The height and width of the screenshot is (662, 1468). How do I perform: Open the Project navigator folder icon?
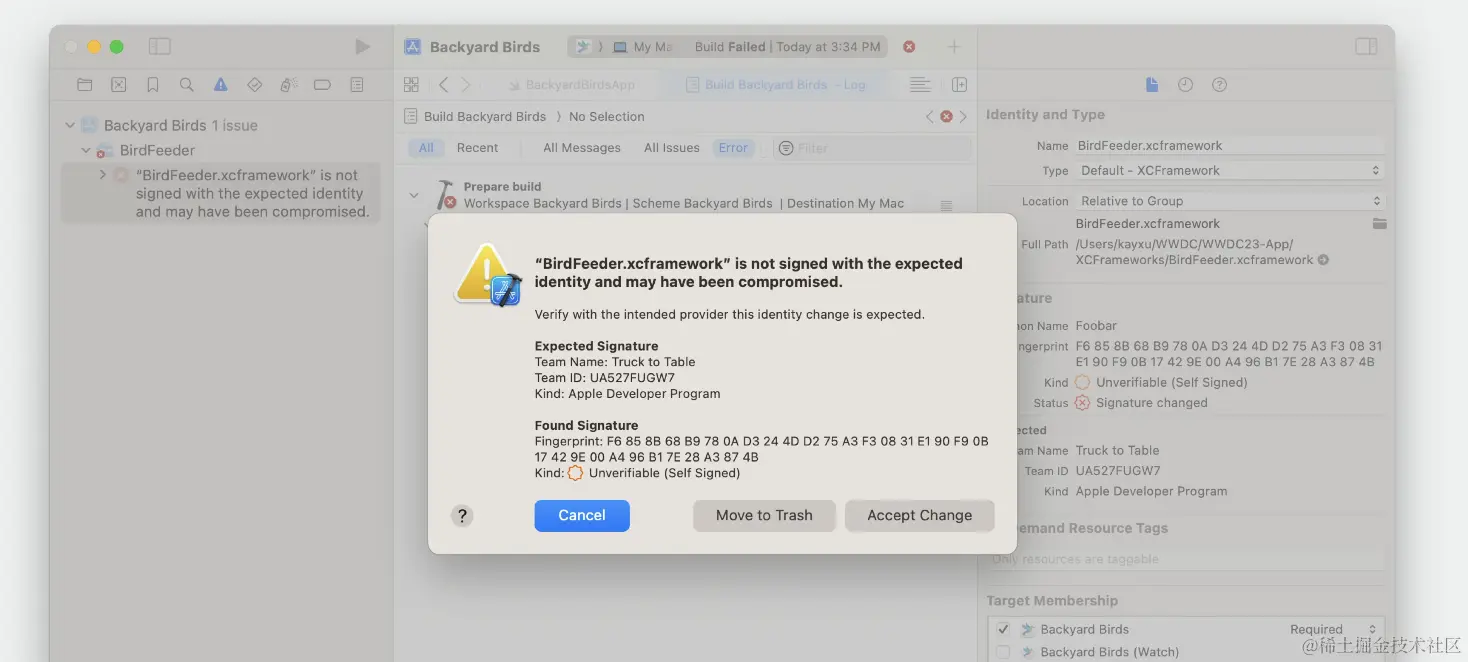(x=85, y=85)
